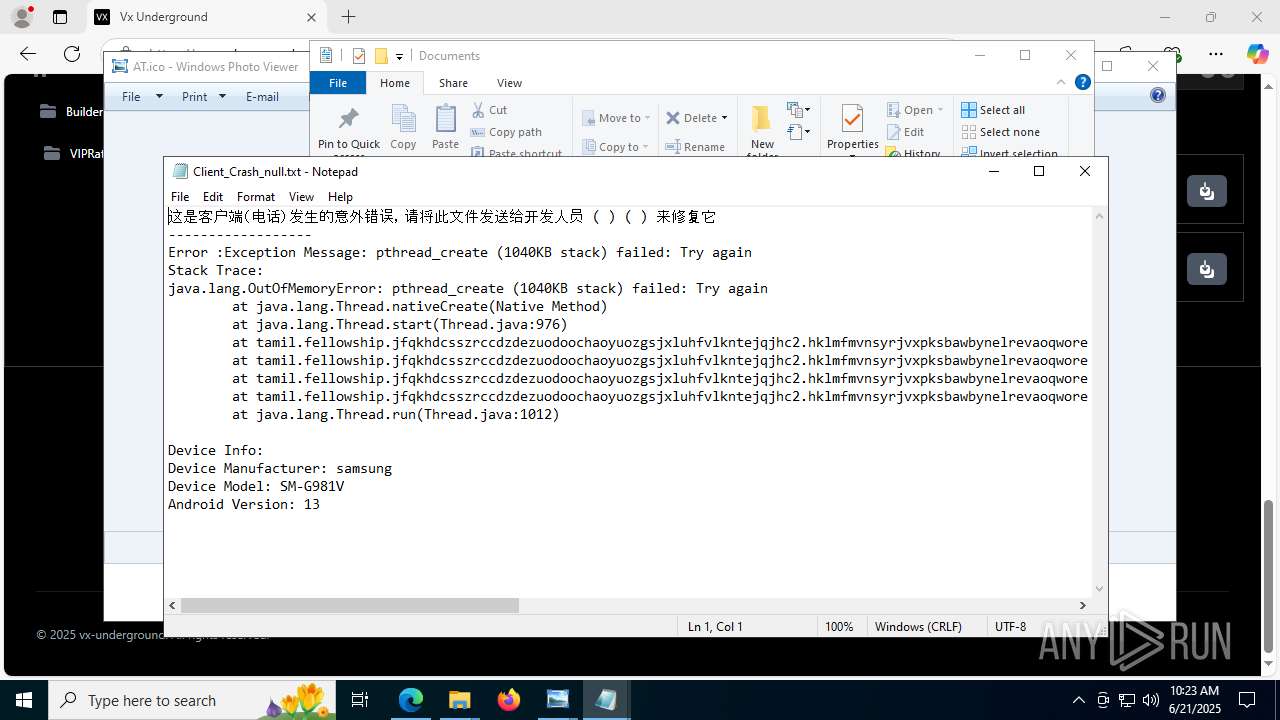Open Properties in Explorer ribbon

pos(852,128)
